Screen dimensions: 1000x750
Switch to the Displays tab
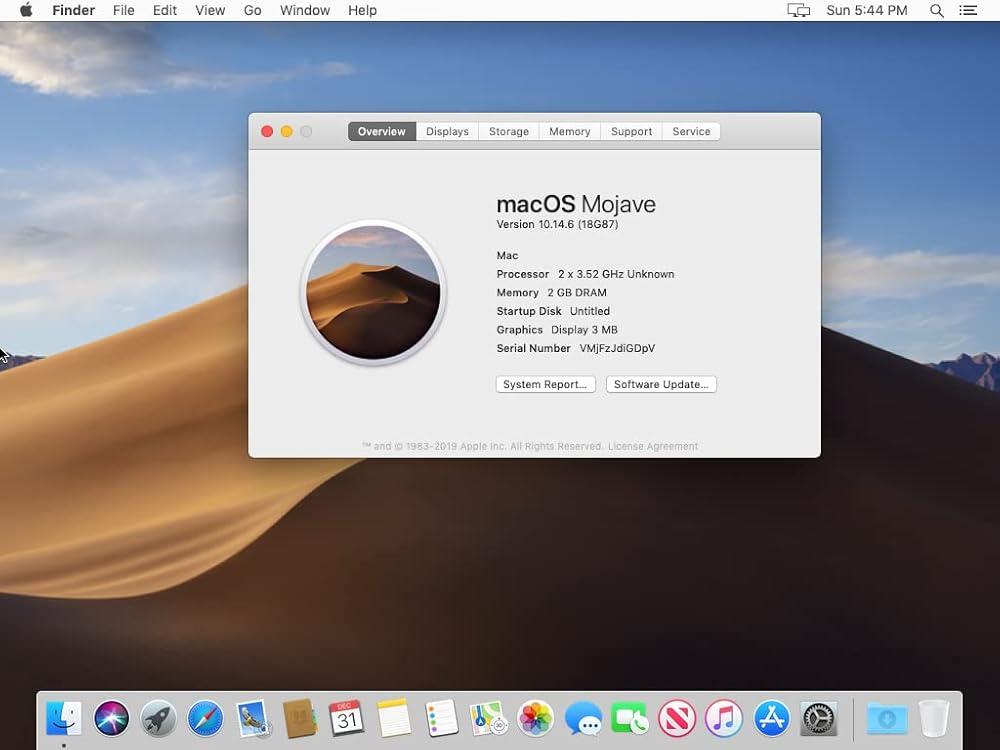[x=447, y=131]
